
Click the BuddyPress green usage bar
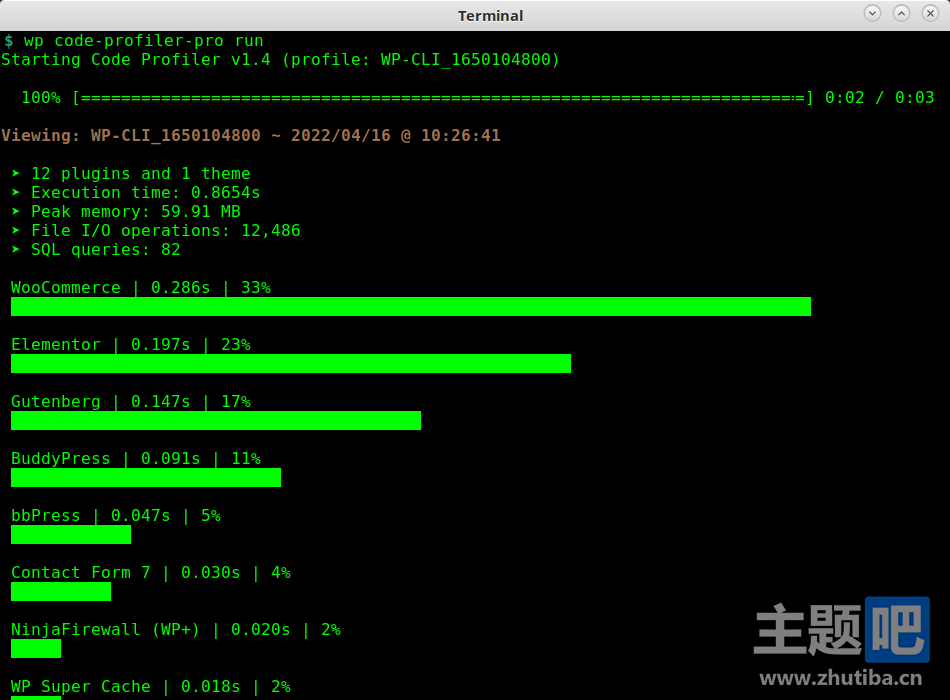(146, 478)
